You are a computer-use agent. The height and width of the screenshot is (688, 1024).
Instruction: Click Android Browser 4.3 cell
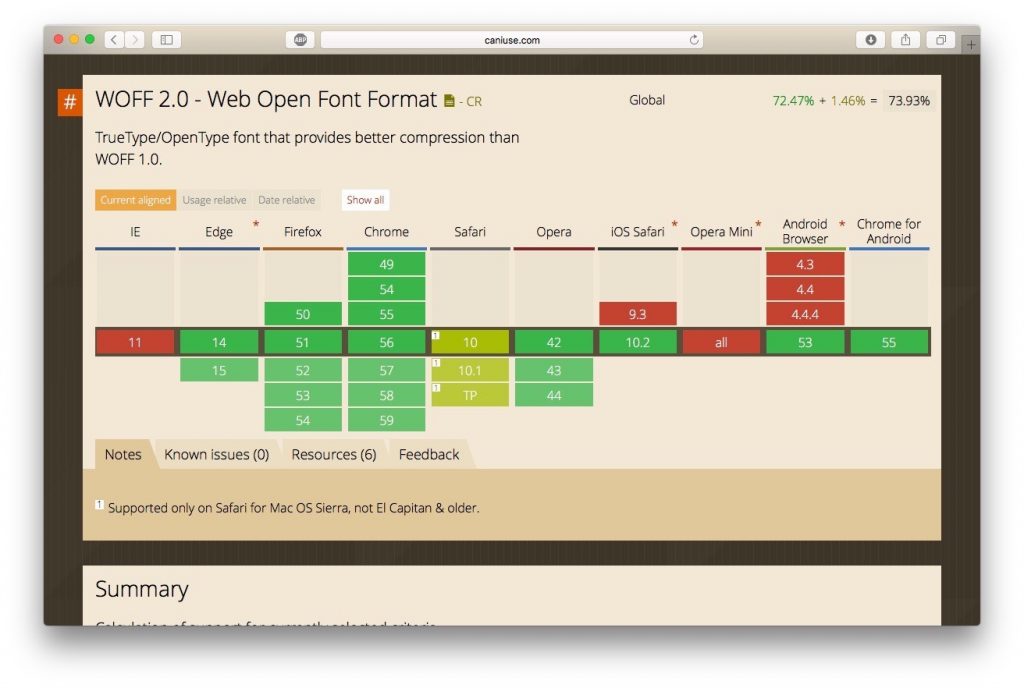pos(805,264)
